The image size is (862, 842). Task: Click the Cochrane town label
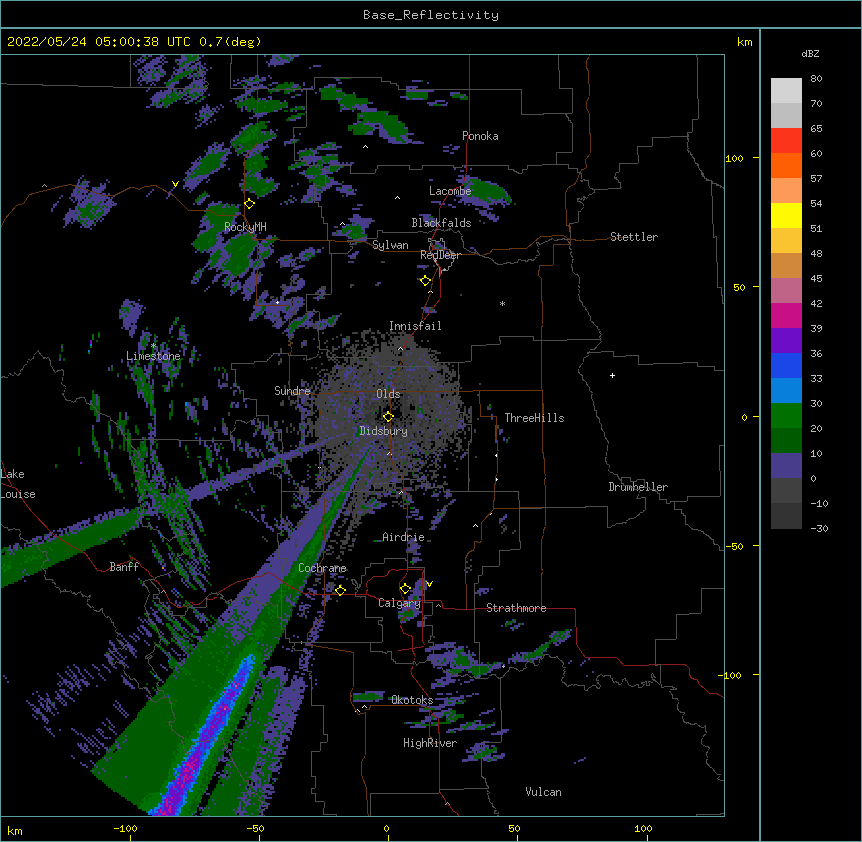pyautogui.click(x=322, y=568)
